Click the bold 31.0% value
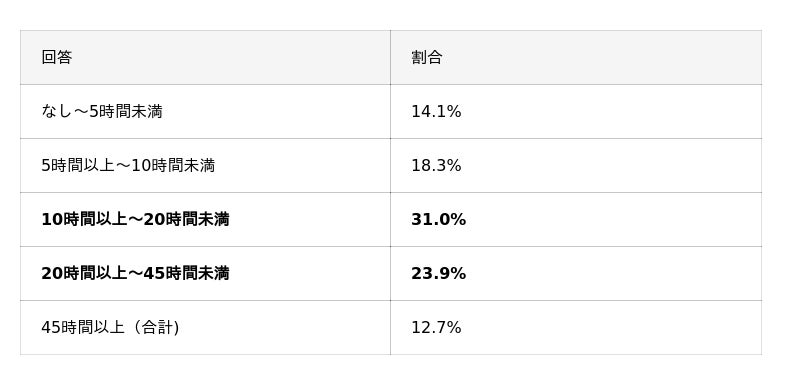 [x=439, y=219]
